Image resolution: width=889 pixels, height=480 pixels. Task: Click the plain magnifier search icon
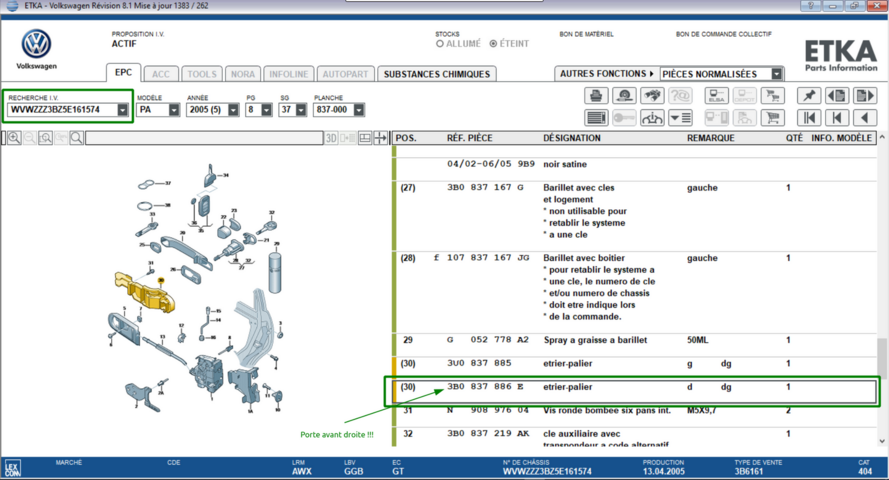77,138
